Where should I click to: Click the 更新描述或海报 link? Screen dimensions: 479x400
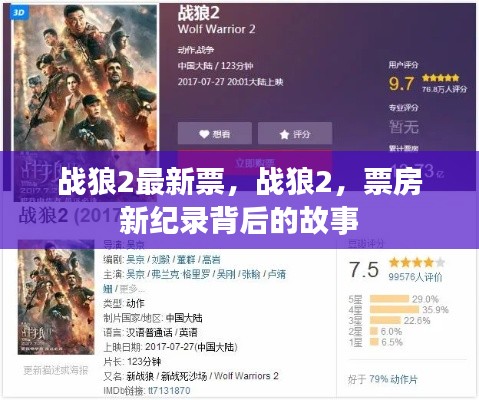56,370
